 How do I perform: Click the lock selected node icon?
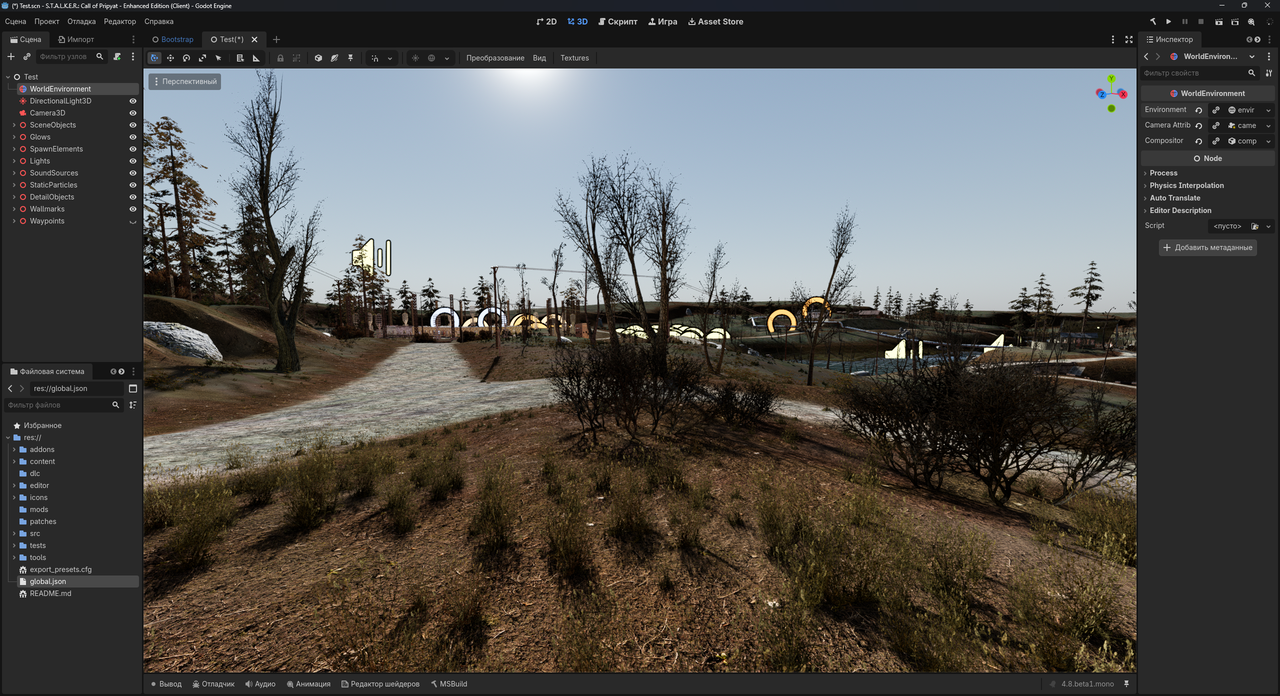[280, 58]
